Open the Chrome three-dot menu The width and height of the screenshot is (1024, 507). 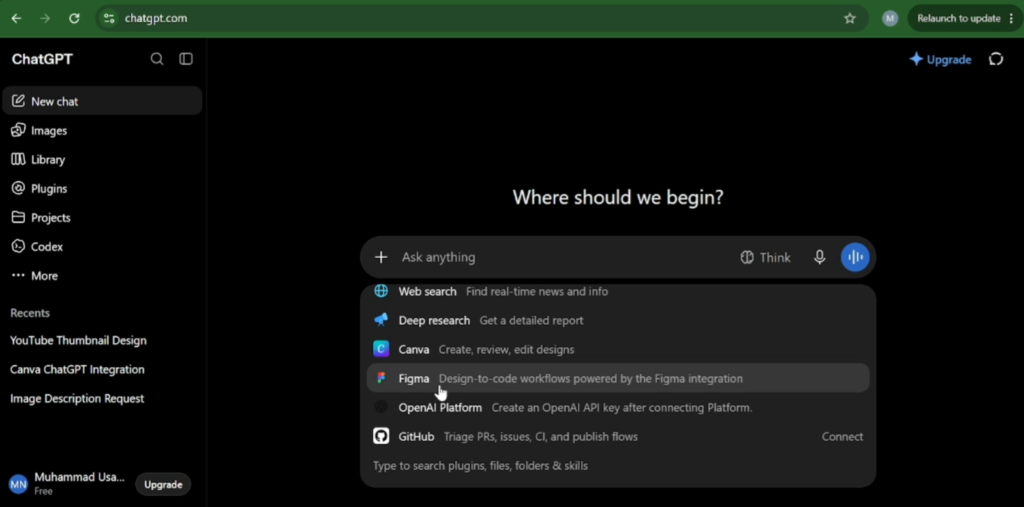1012,18
